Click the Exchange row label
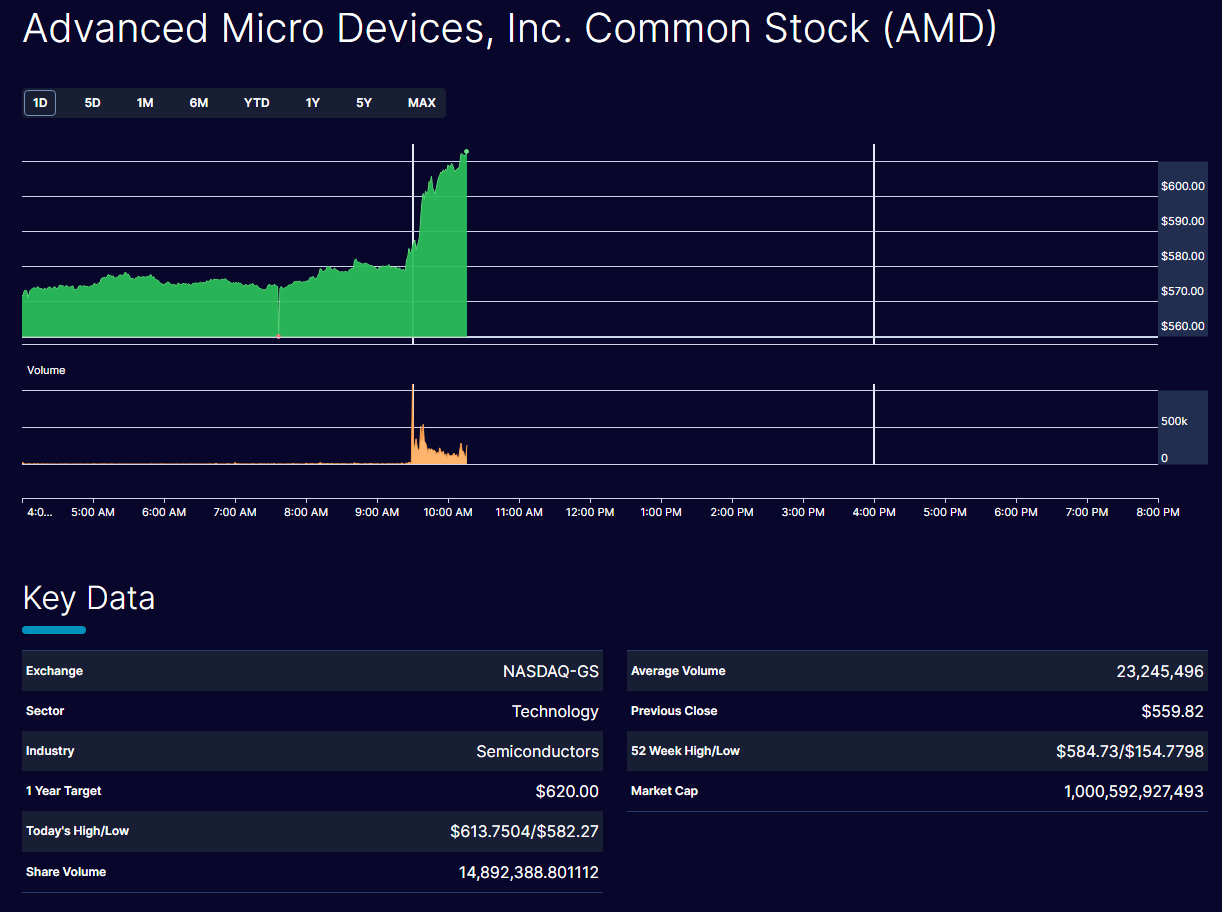This screenshot has width=1222, height=912. (x=55, y=671)
